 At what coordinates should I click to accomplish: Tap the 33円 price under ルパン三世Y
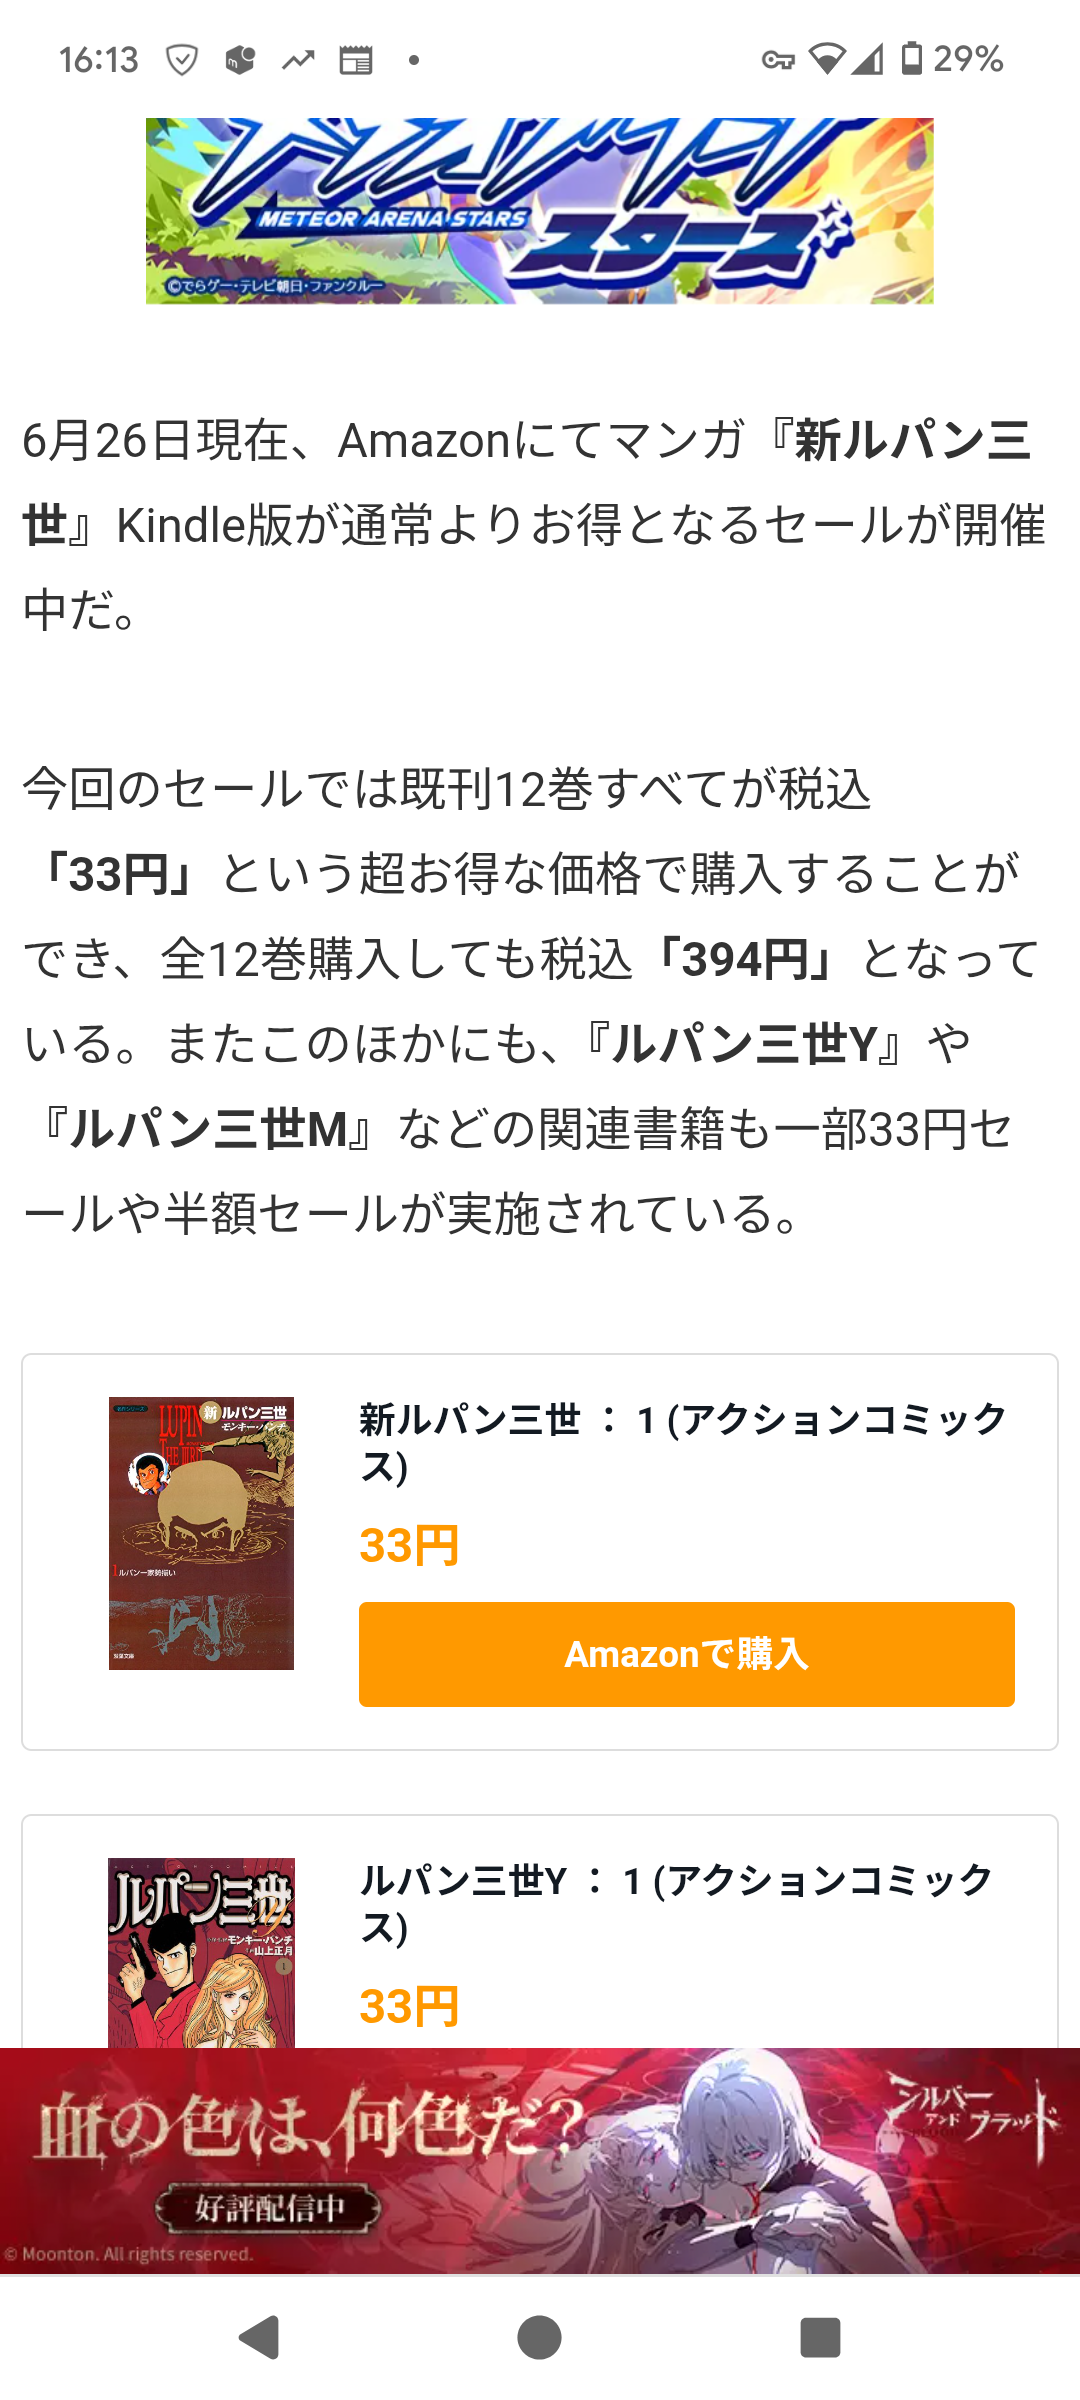409,2007
